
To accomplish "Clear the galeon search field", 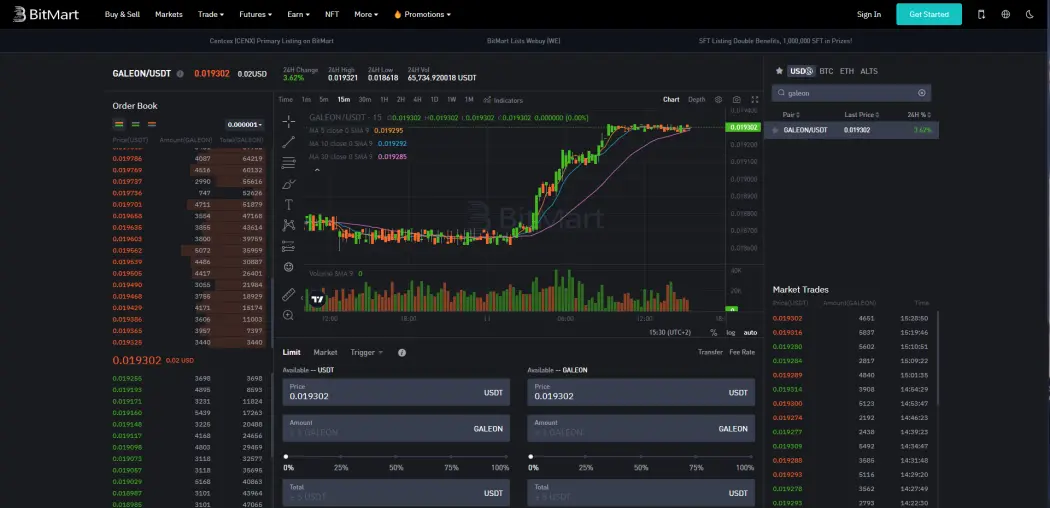I will pos(921,93).
